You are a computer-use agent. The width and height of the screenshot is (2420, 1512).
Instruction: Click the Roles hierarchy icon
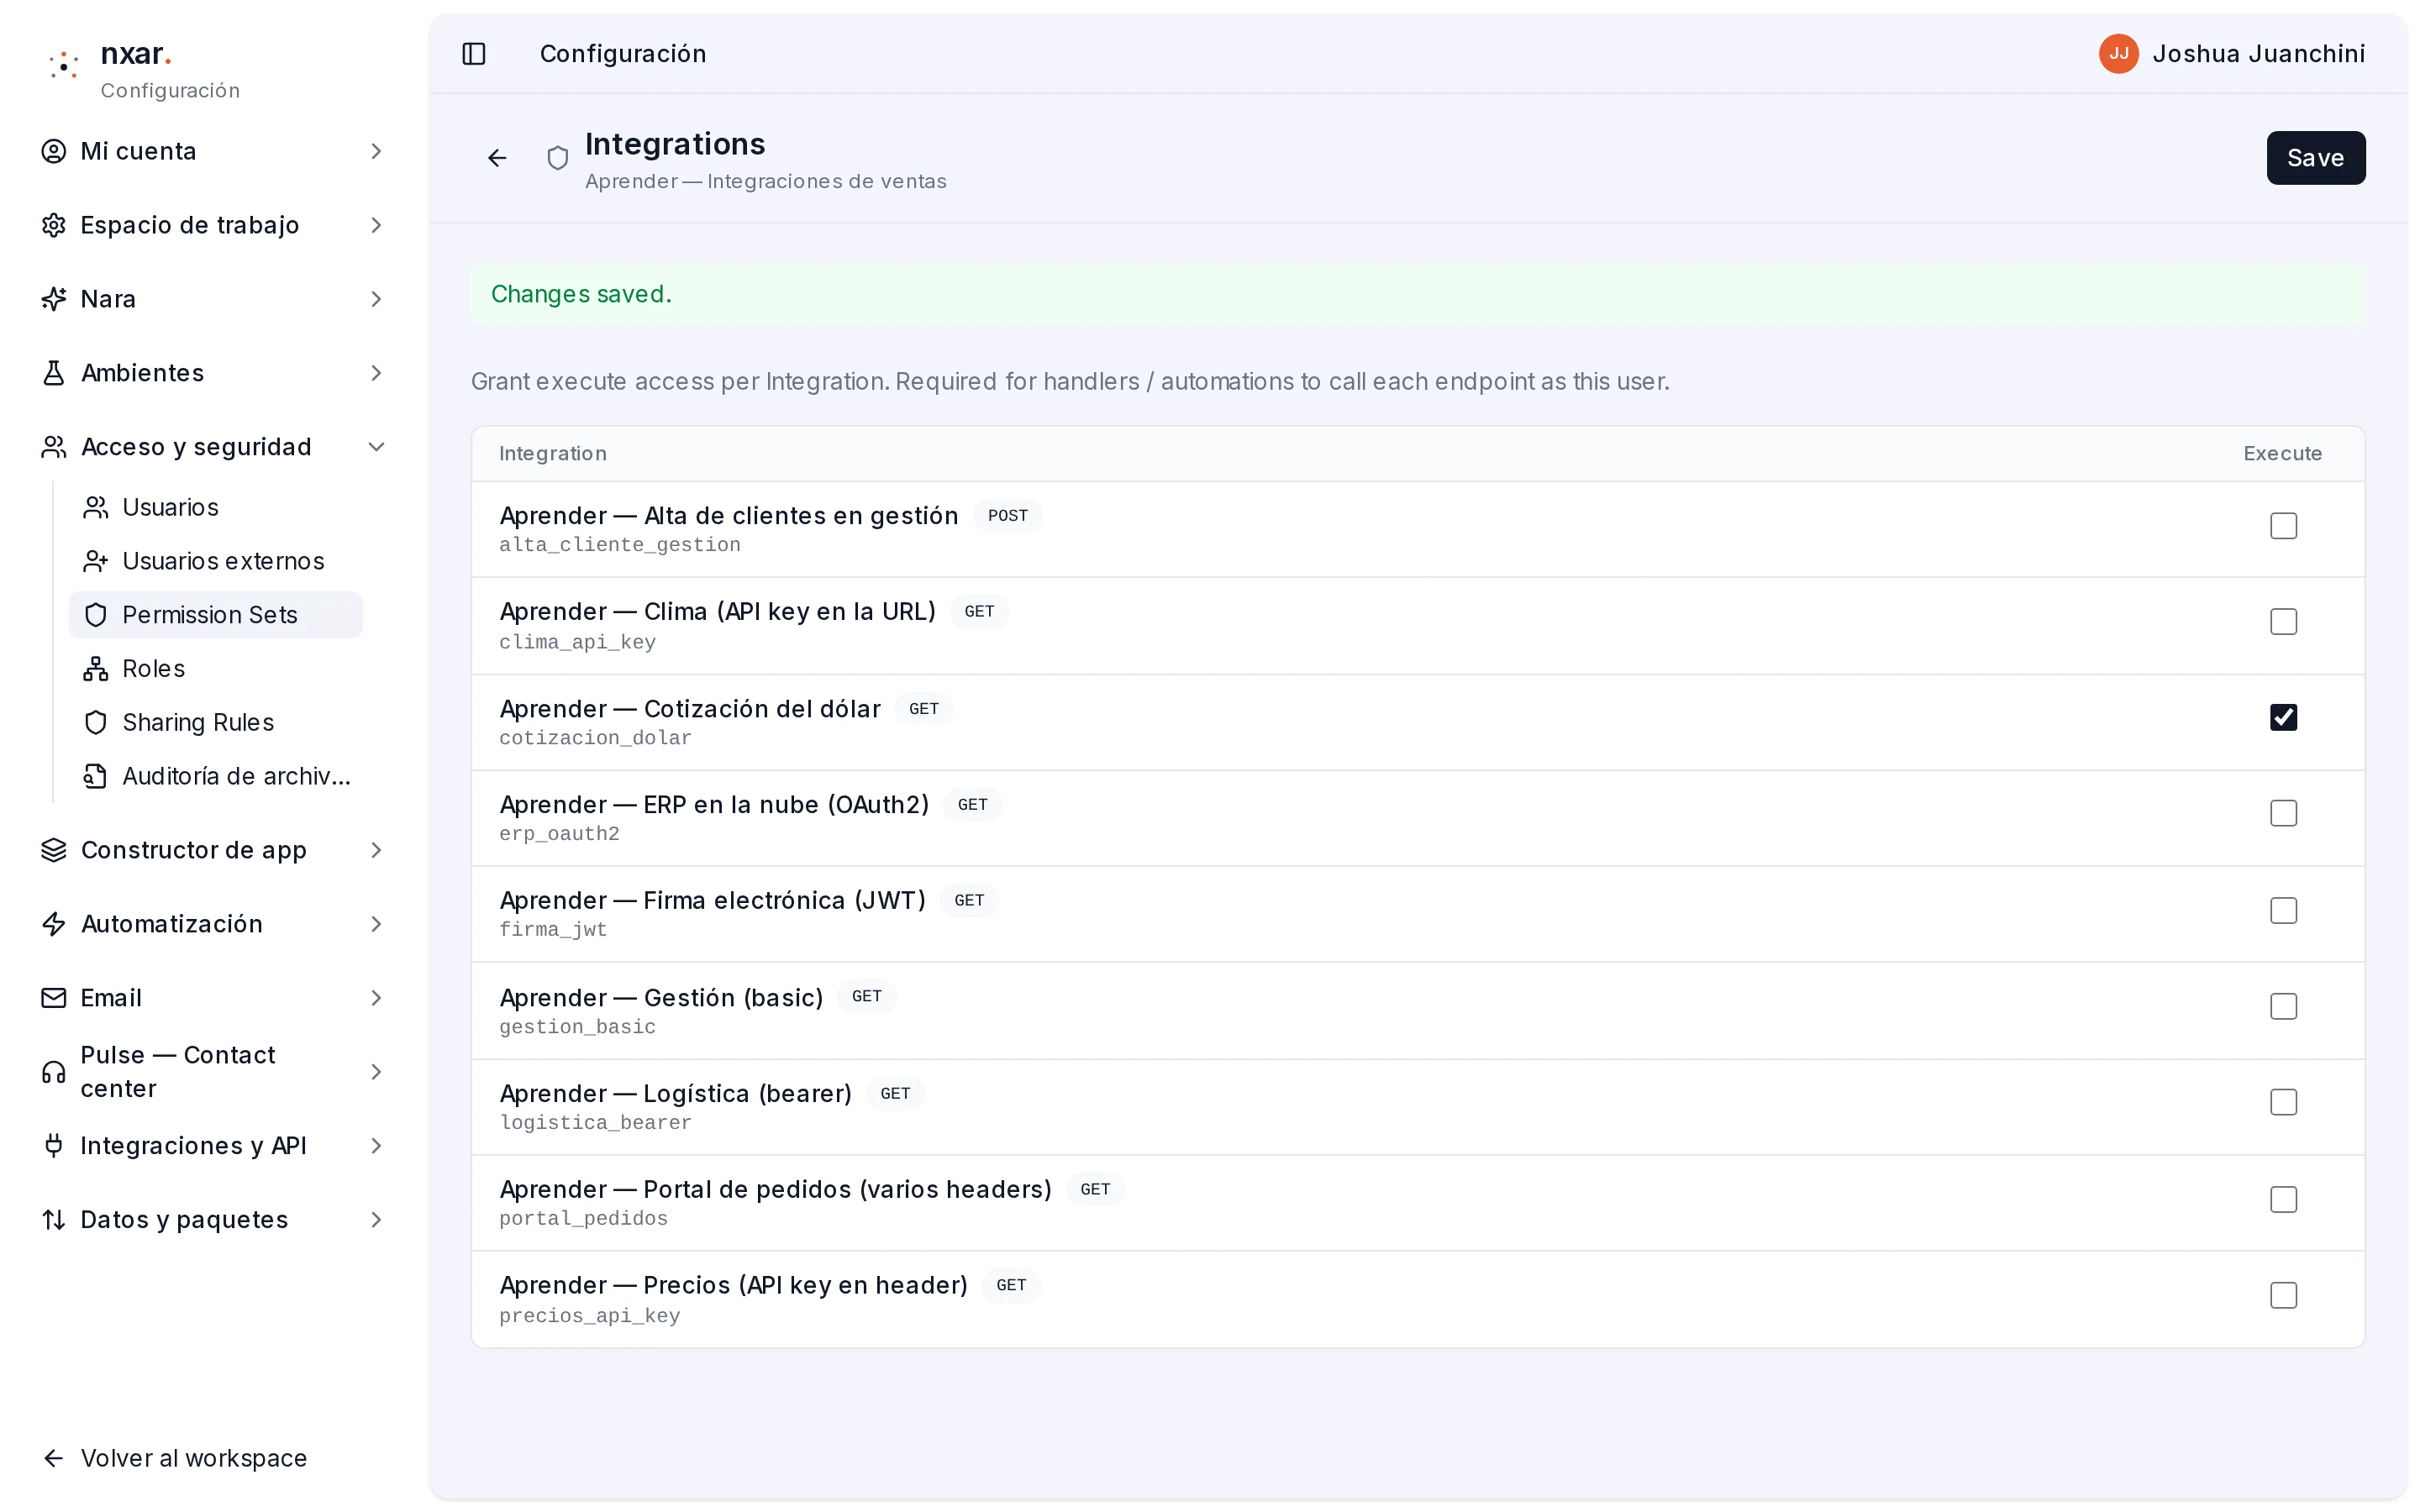96,669
